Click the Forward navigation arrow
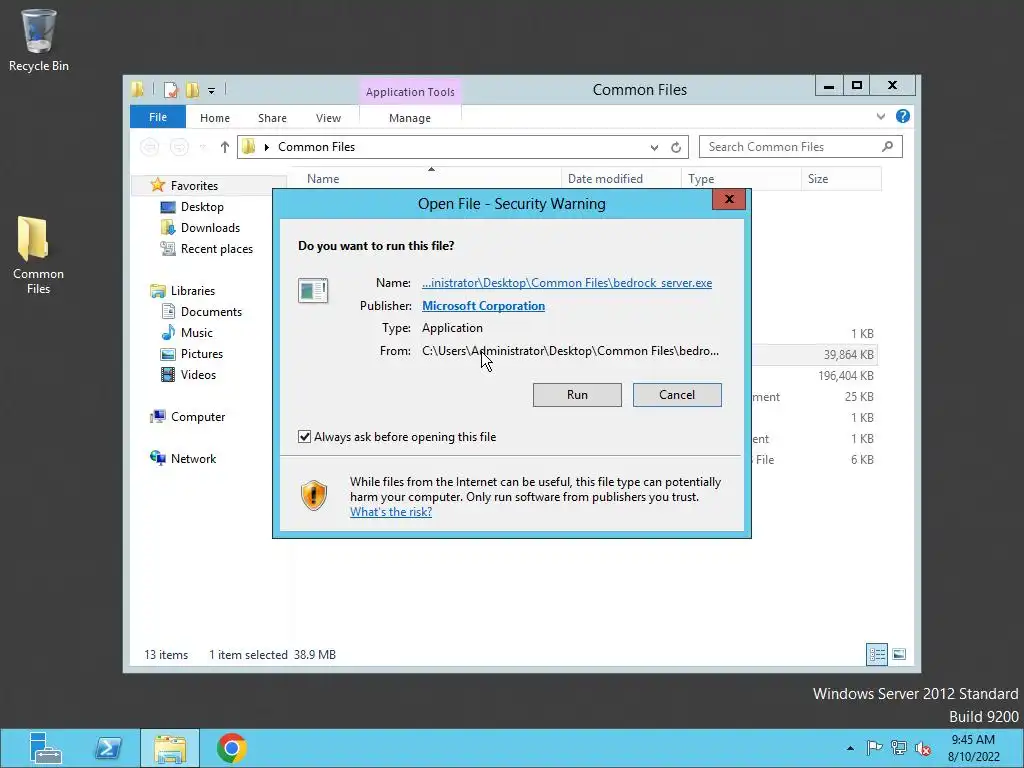The height and width of the screenshot is (768, 1024). (x=179, y=147)
